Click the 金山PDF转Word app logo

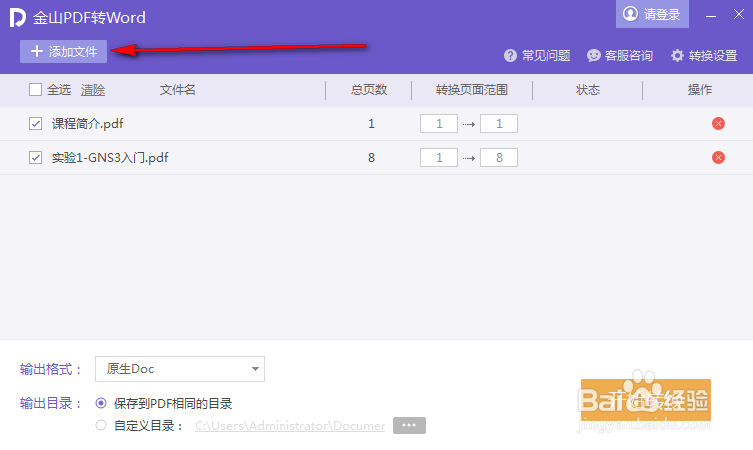coord(17,18)
